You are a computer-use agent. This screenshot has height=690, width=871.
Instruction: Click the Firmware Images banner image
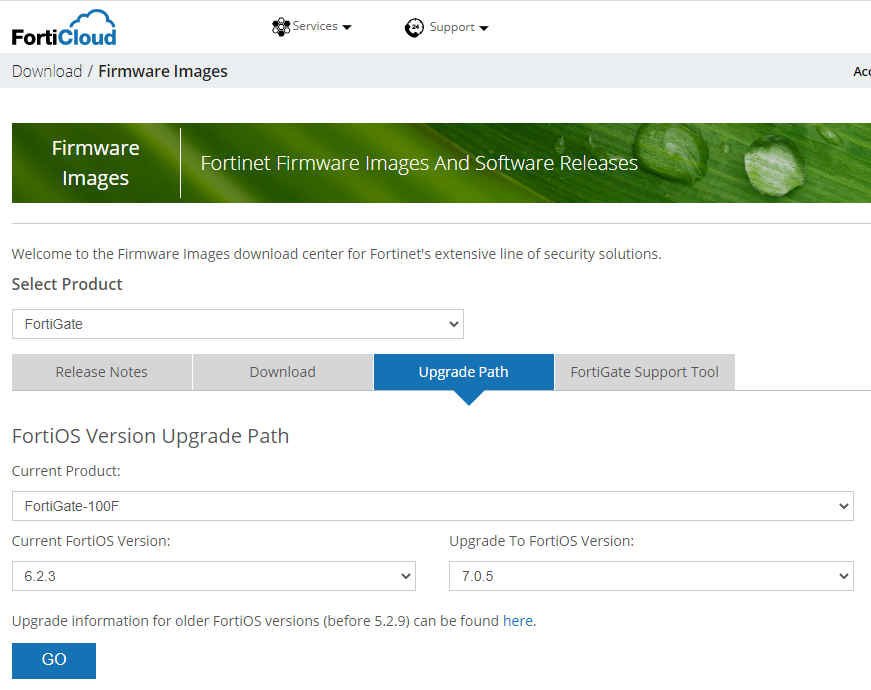click(442, 163)
